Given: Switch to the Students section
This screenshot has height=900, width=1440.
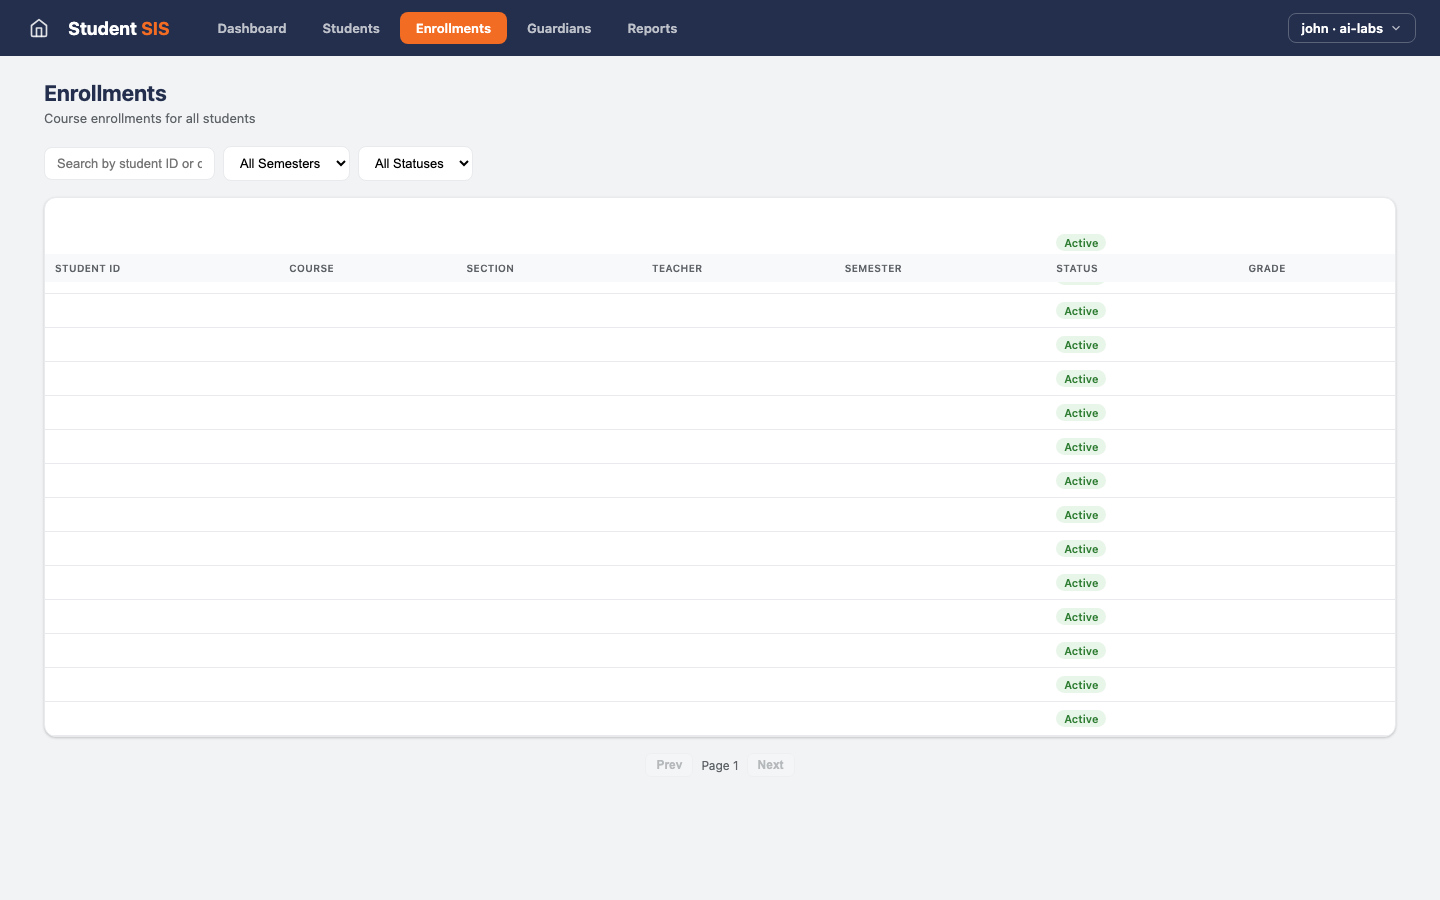Looking at the screenshot, I should pyautogui.click(x=350, y=28).
